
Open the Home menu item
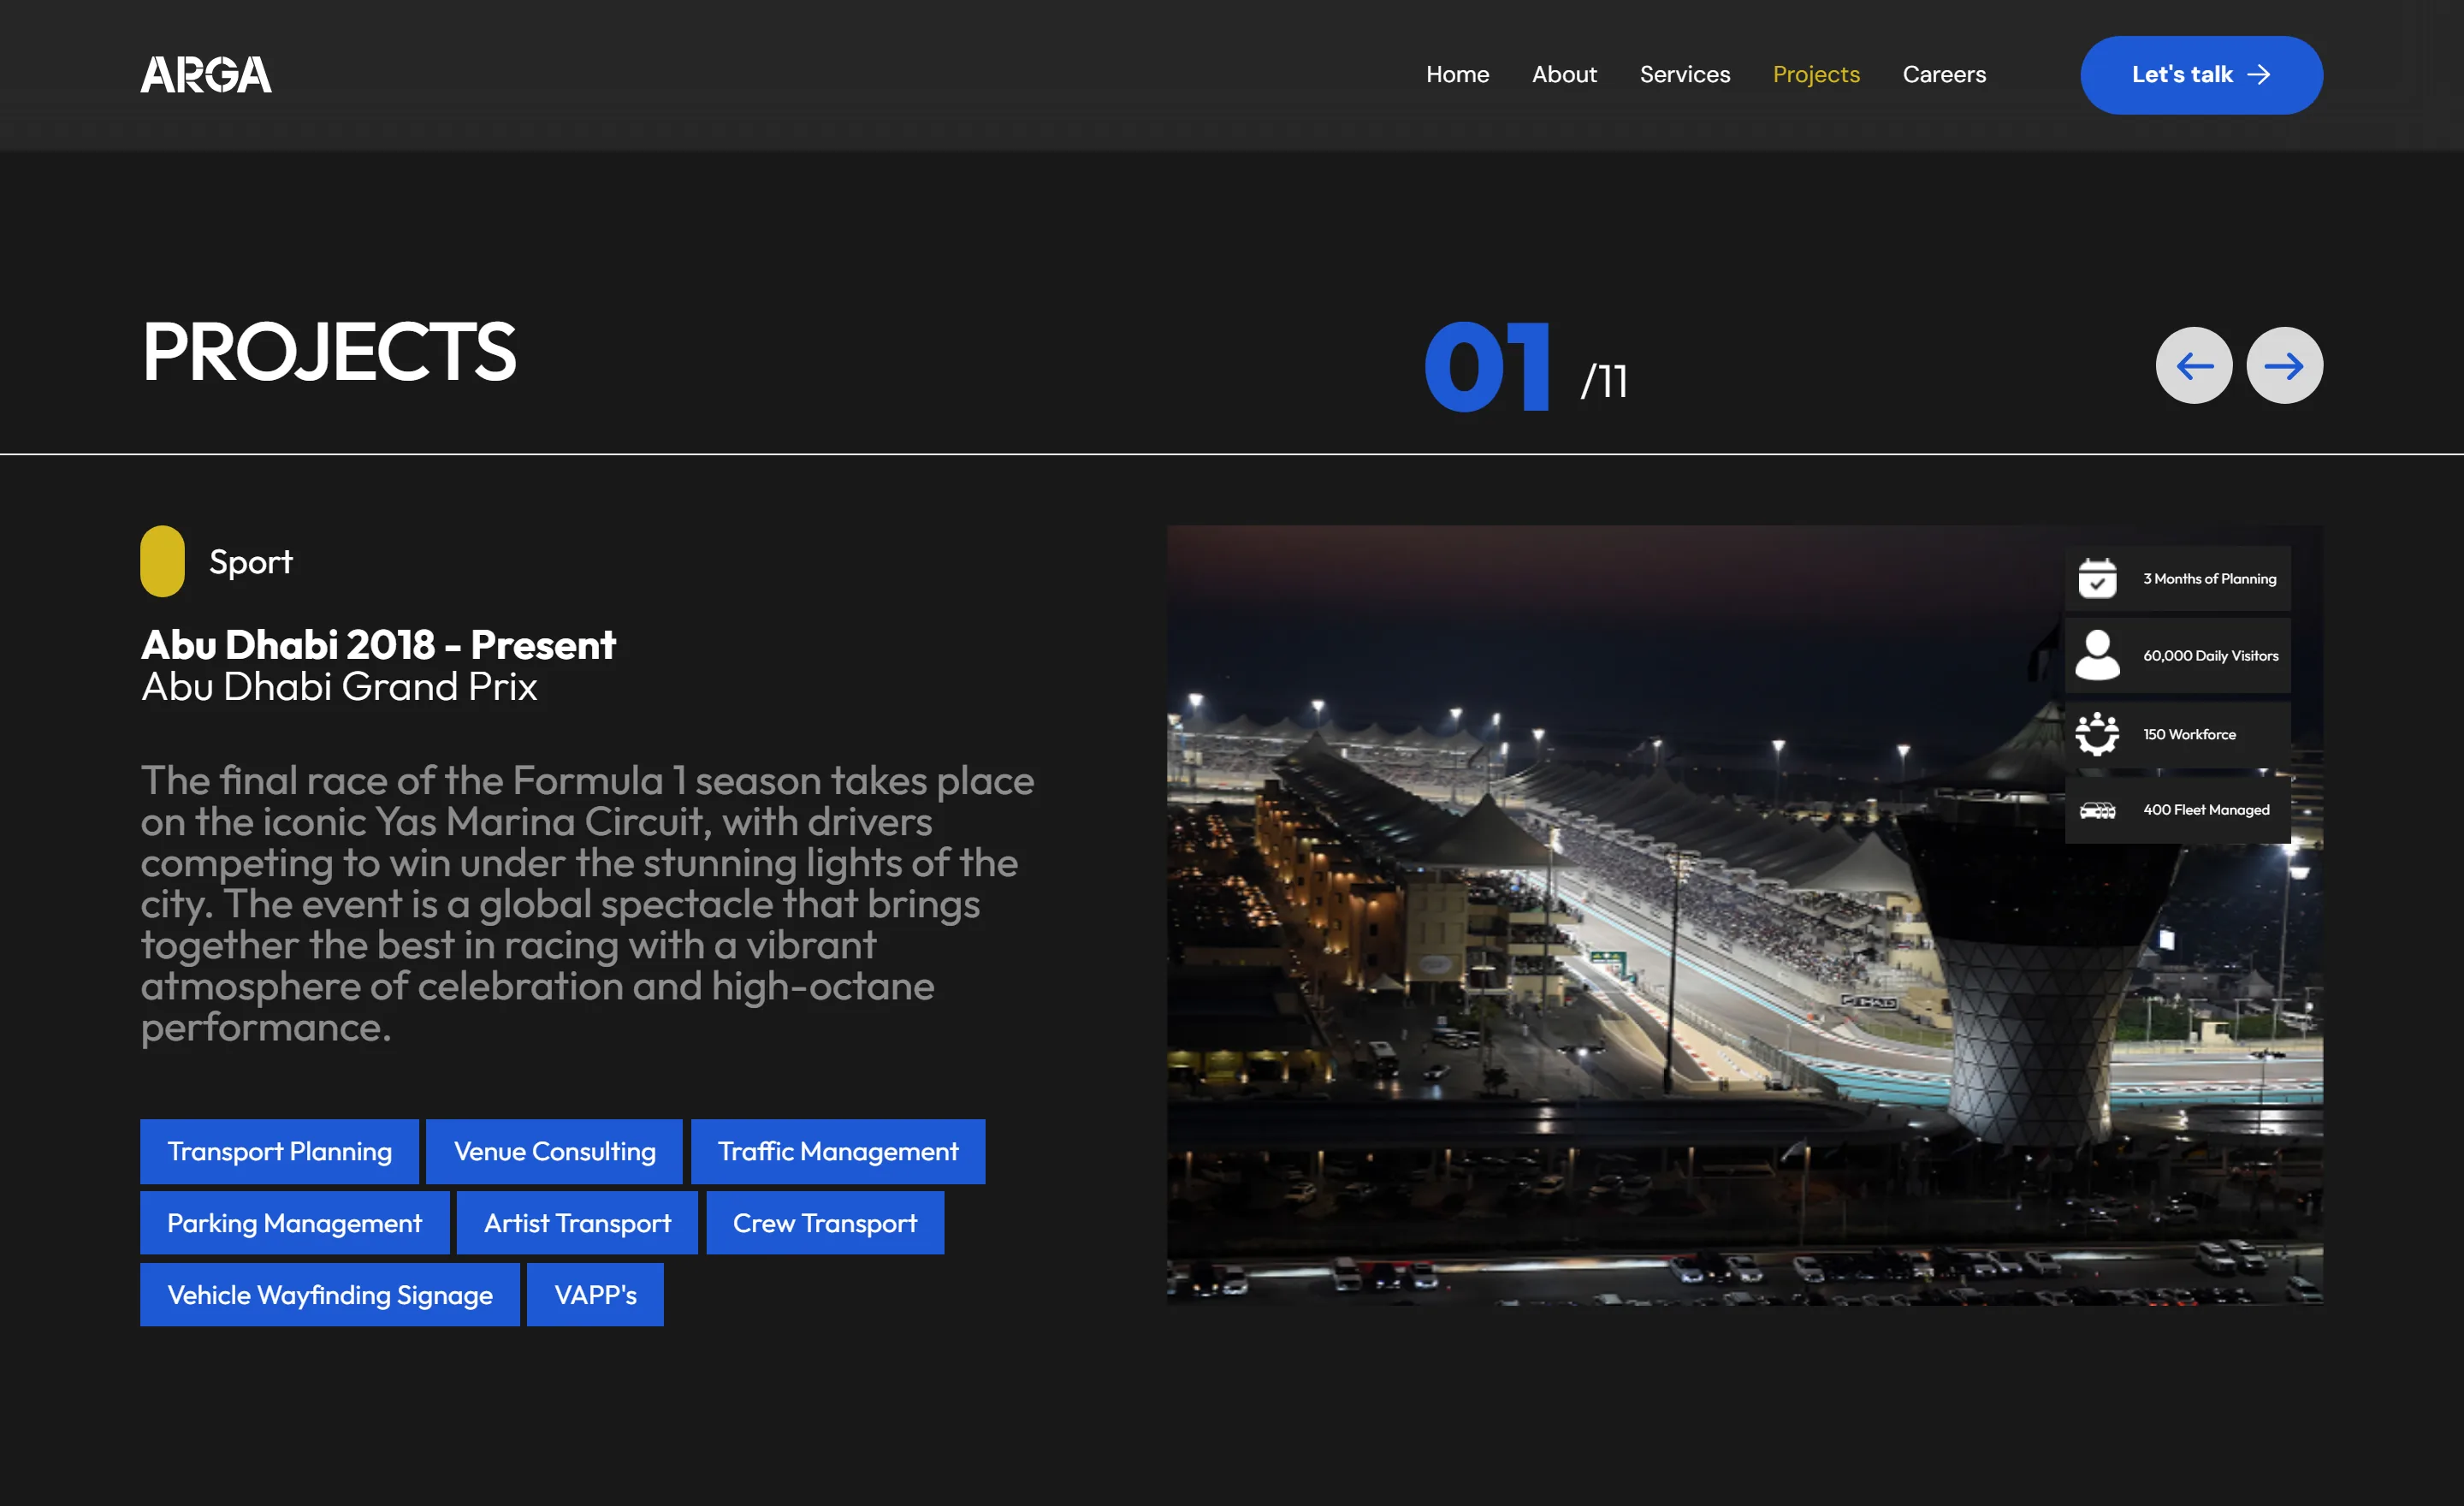point(1457,75)
